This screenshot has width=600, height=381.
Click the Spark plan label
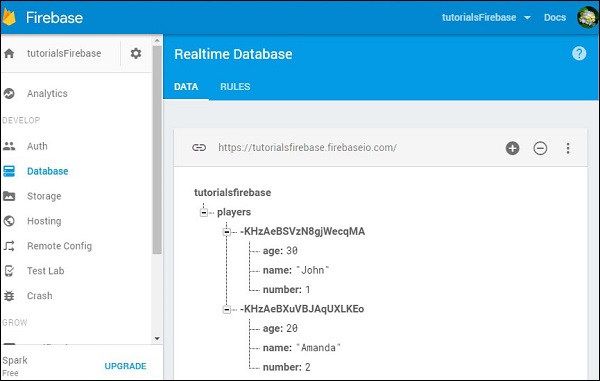15,360
